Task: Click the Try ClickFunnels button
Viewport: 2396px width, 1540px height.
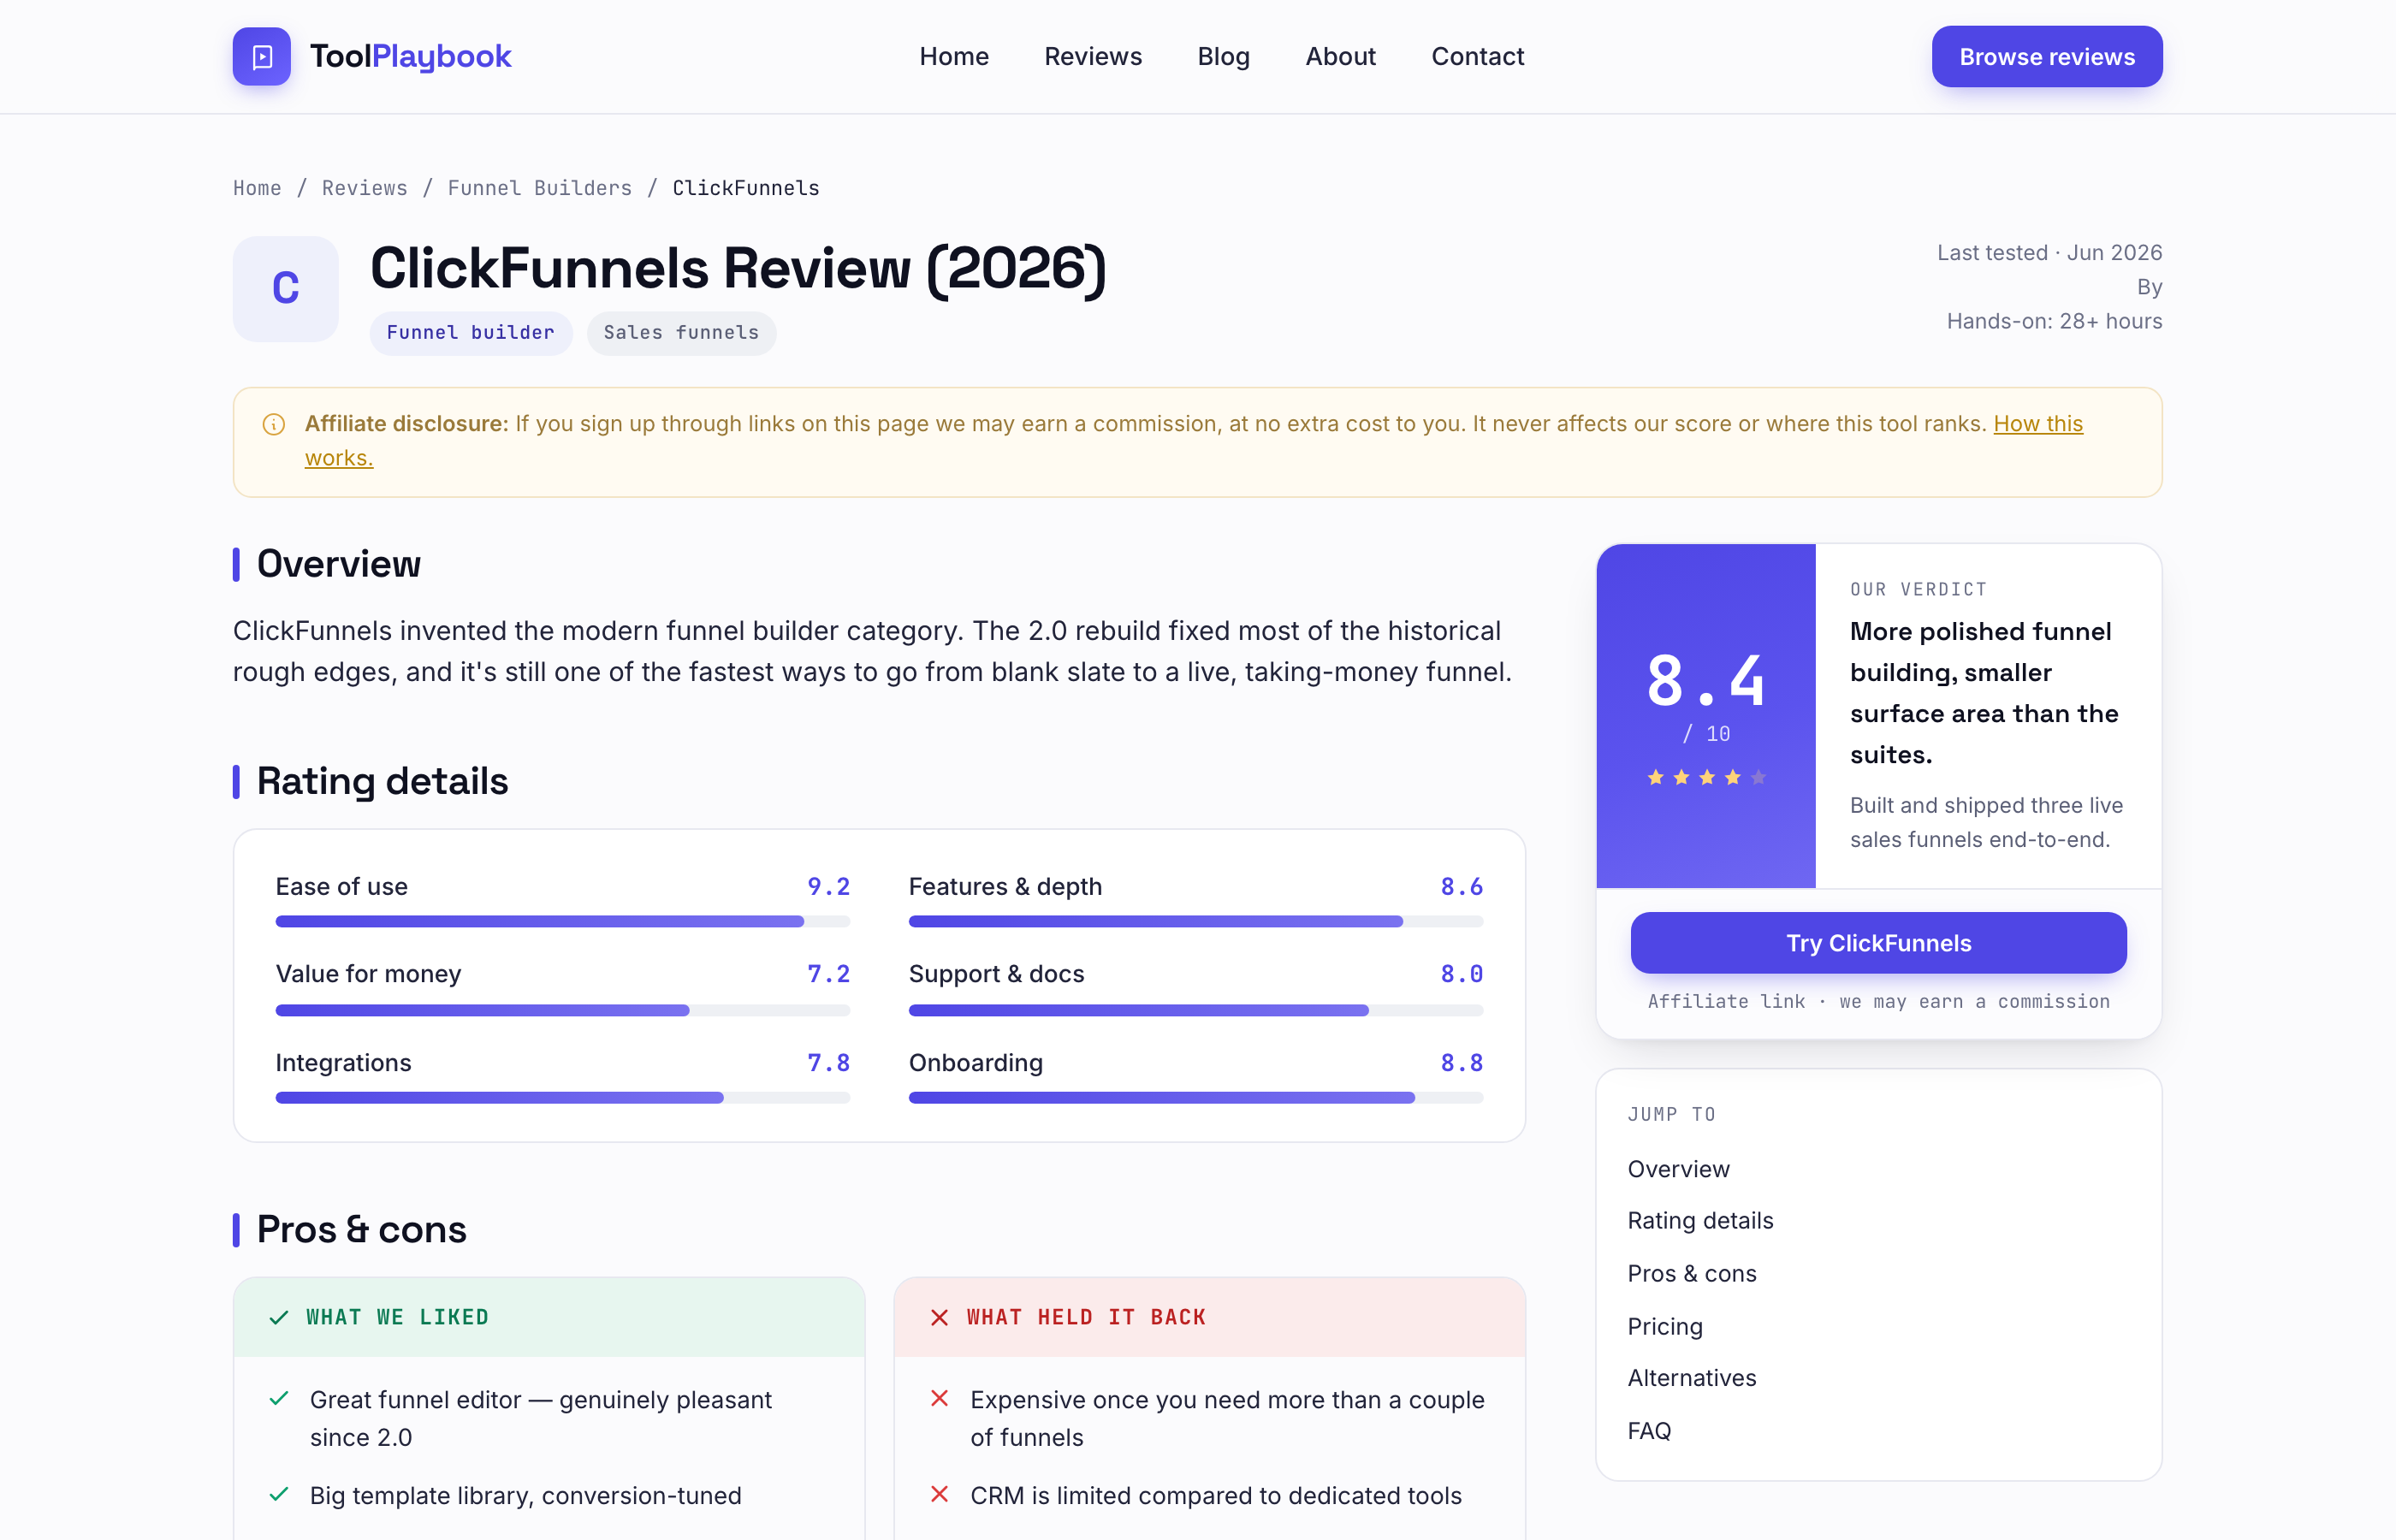Action: [x=1878, y=942]
